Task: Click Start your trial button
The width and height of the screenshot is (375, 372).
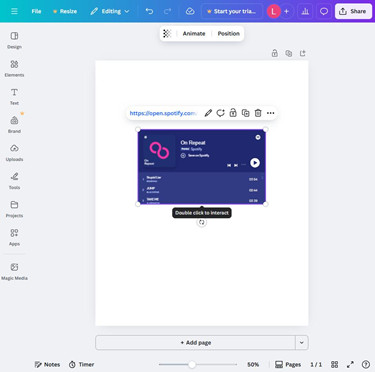Action: tap(232, 11)
